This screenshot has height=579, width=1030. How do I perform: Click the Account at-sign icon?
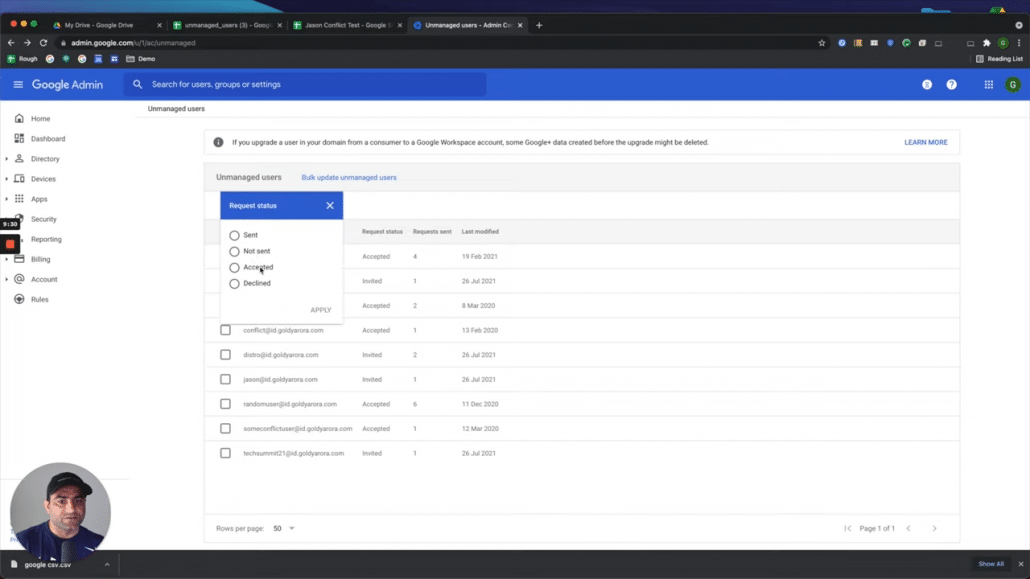click(19, 279)
